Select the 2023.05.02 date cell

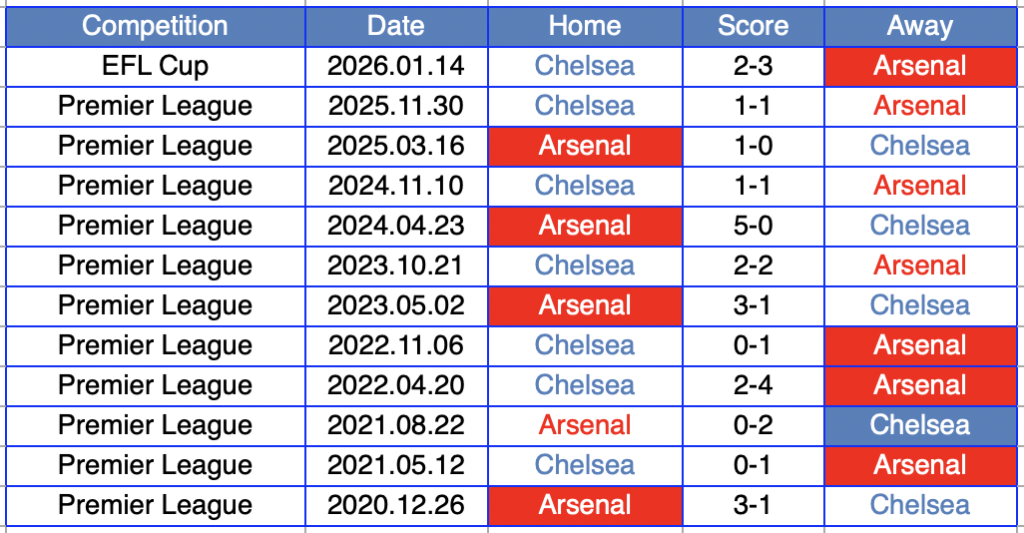pyautogui.click(x=396, y=306)
